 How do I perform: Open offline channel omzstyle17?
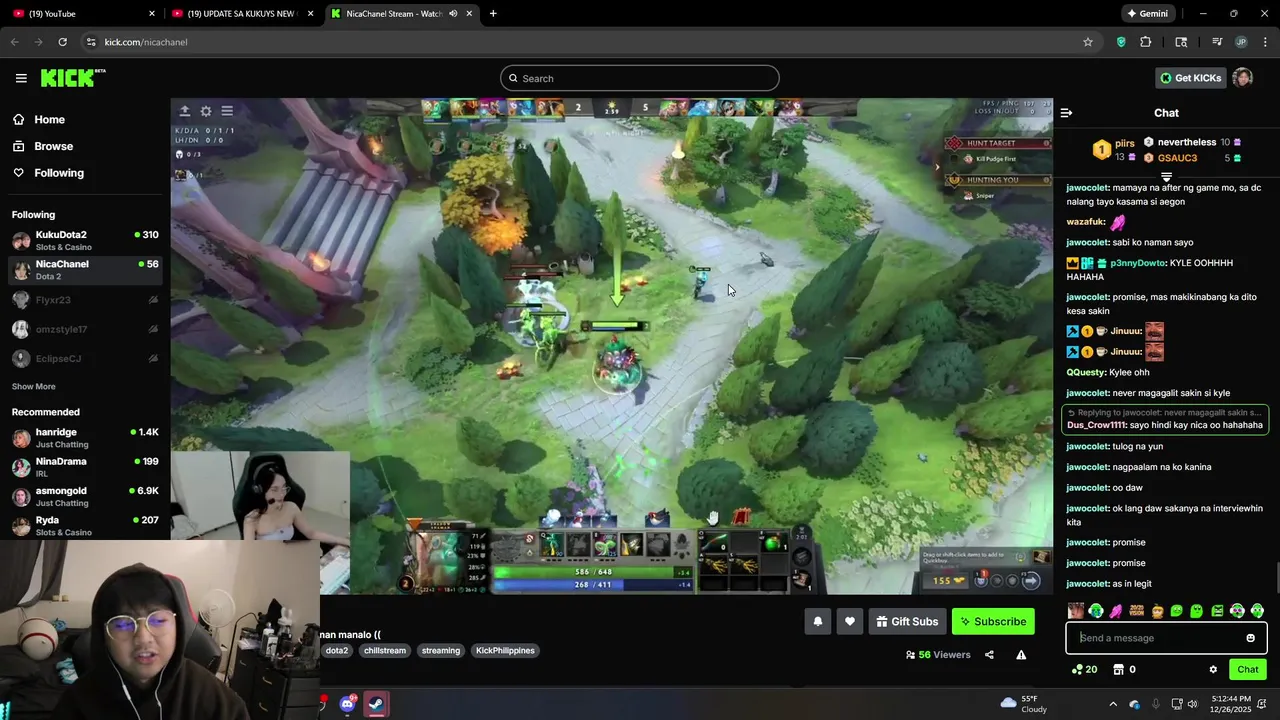tap(85, 329)
